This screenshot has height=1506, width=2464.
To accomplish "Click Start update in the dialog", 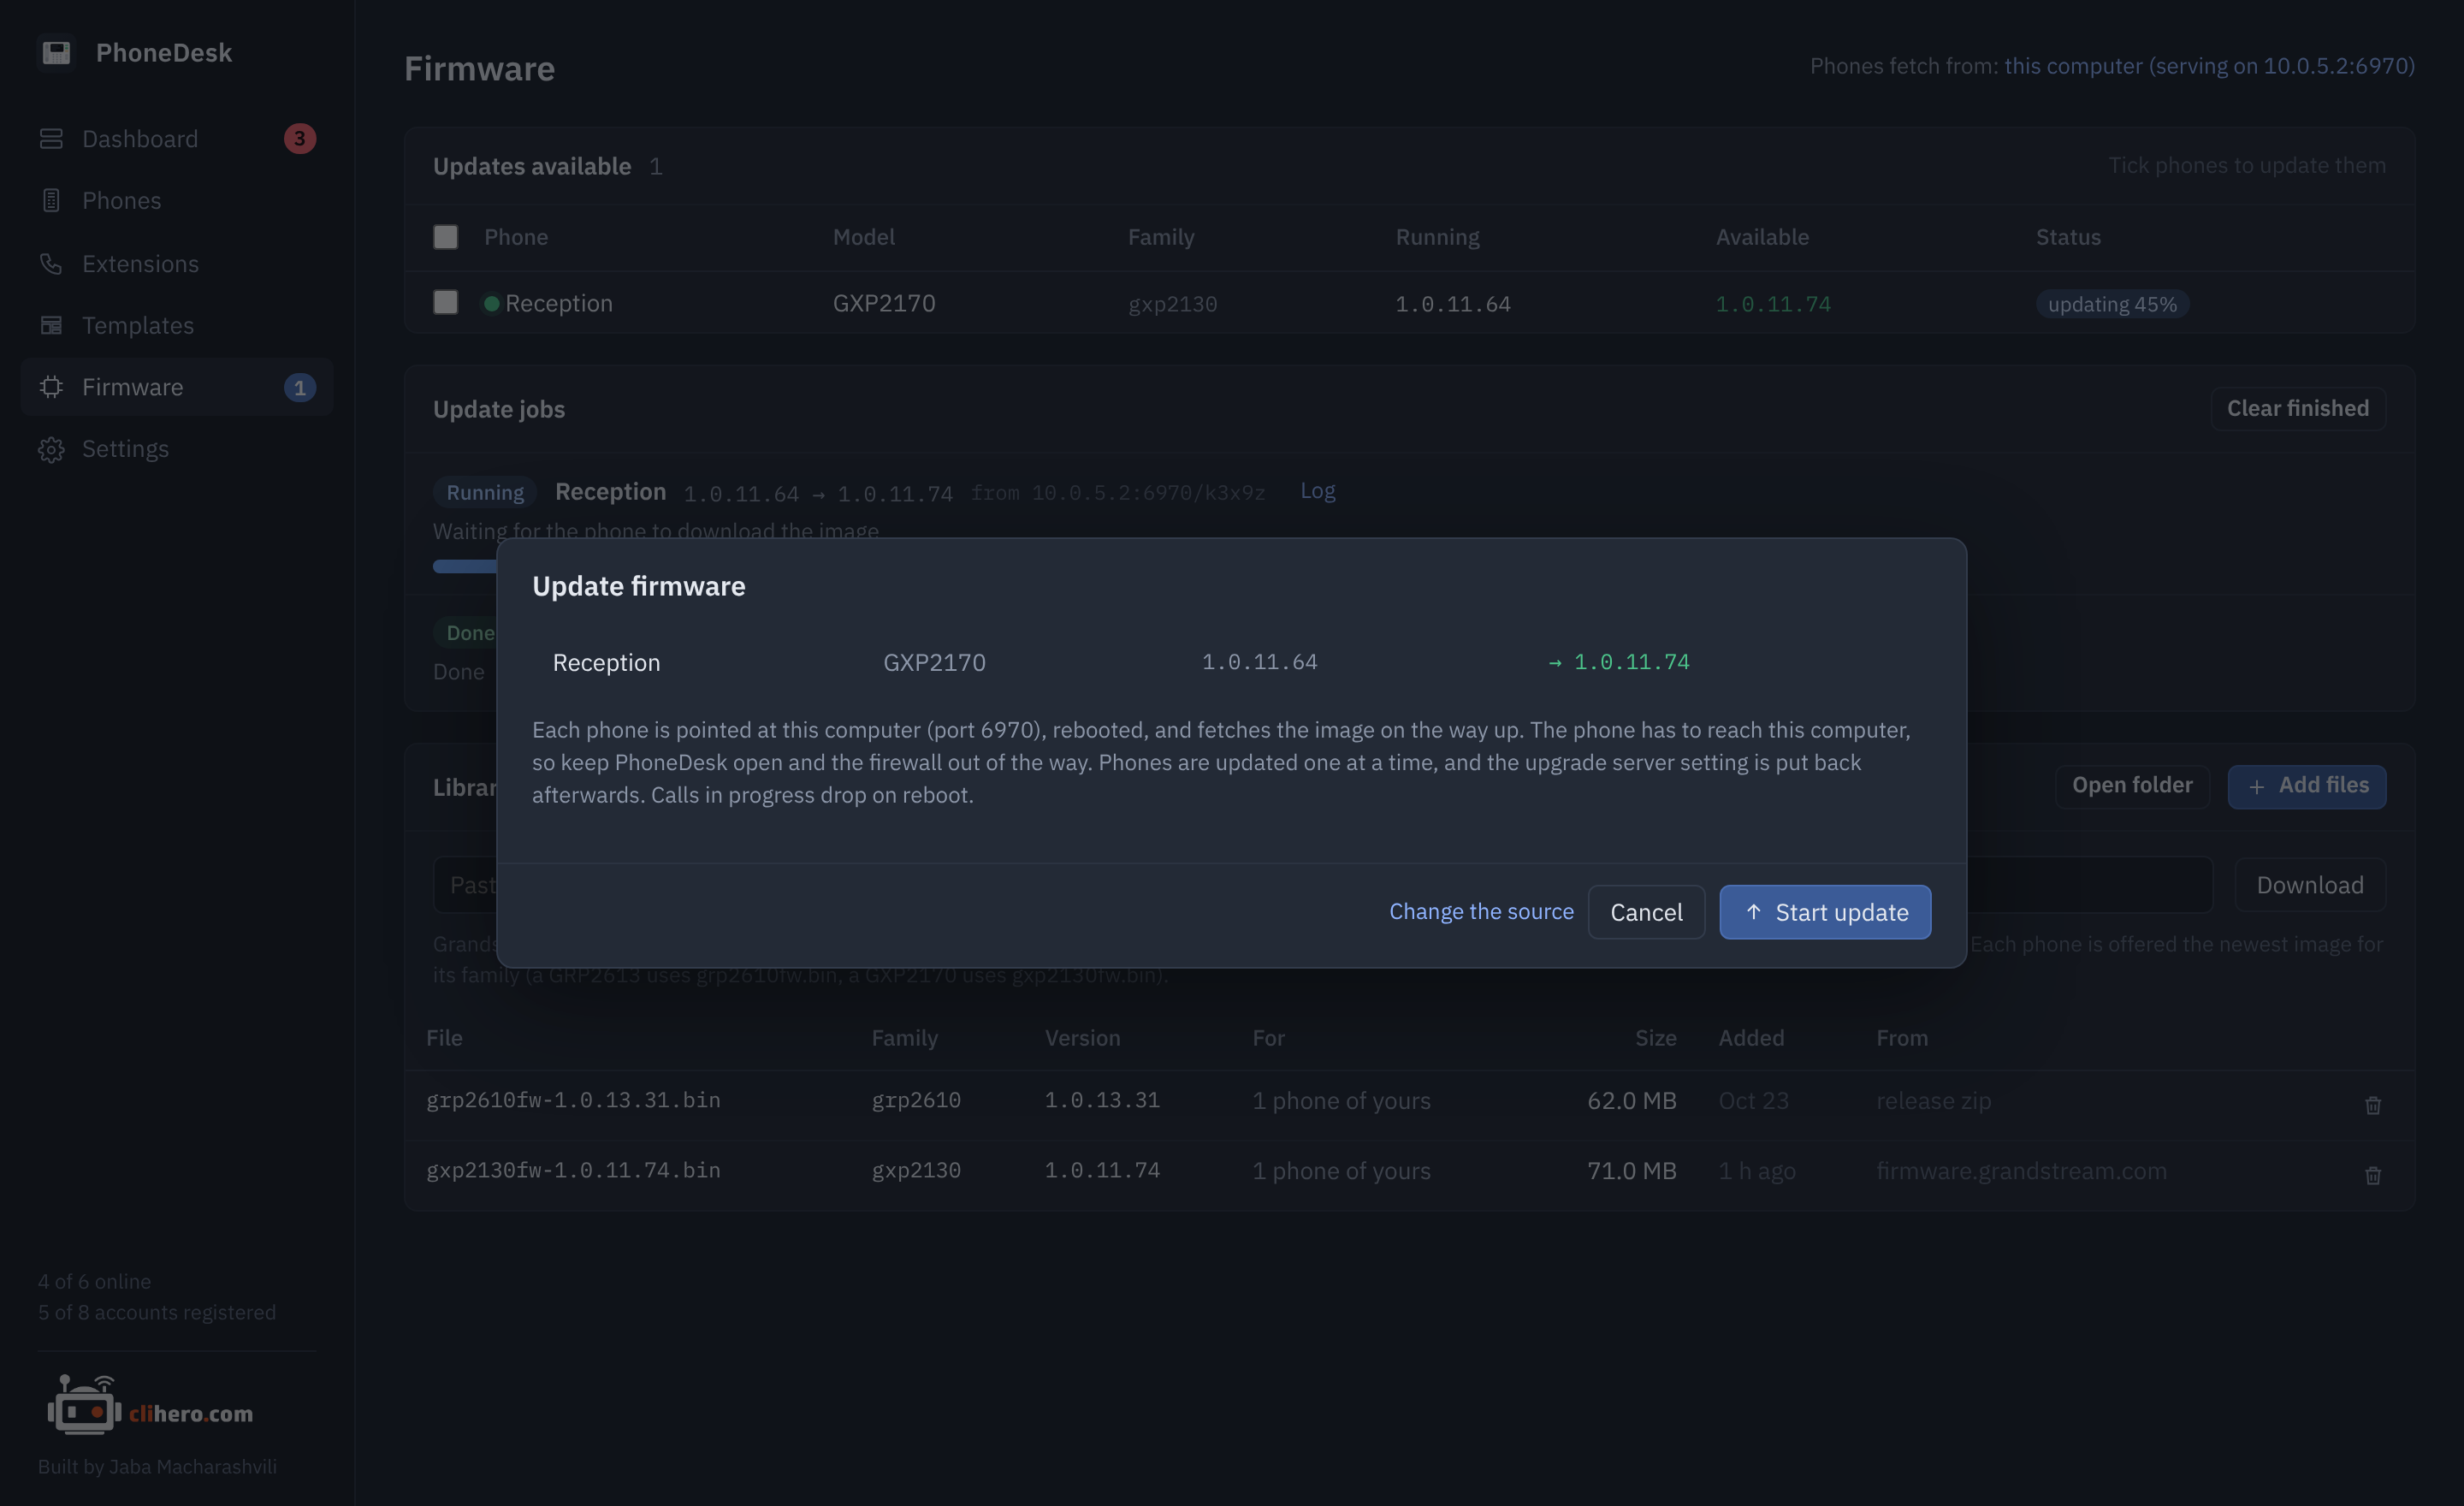I will coord(1825,912).
